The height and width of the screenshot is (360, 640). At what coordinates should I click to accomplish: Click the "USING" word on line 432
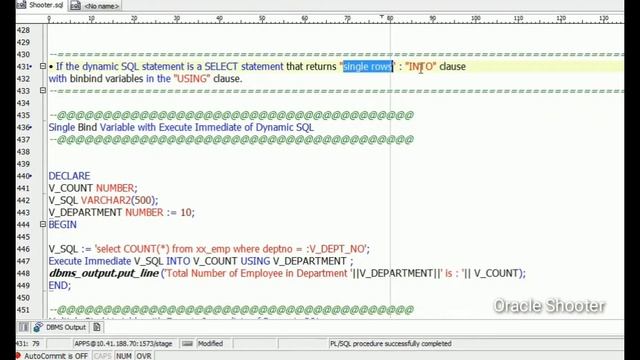pyautogui.click(x=192, y=79)
